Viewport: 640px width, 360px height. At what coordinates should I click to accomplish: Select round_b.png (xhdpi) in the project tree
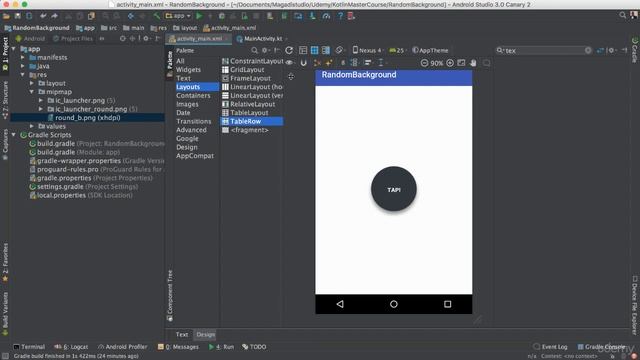[87, 118]
